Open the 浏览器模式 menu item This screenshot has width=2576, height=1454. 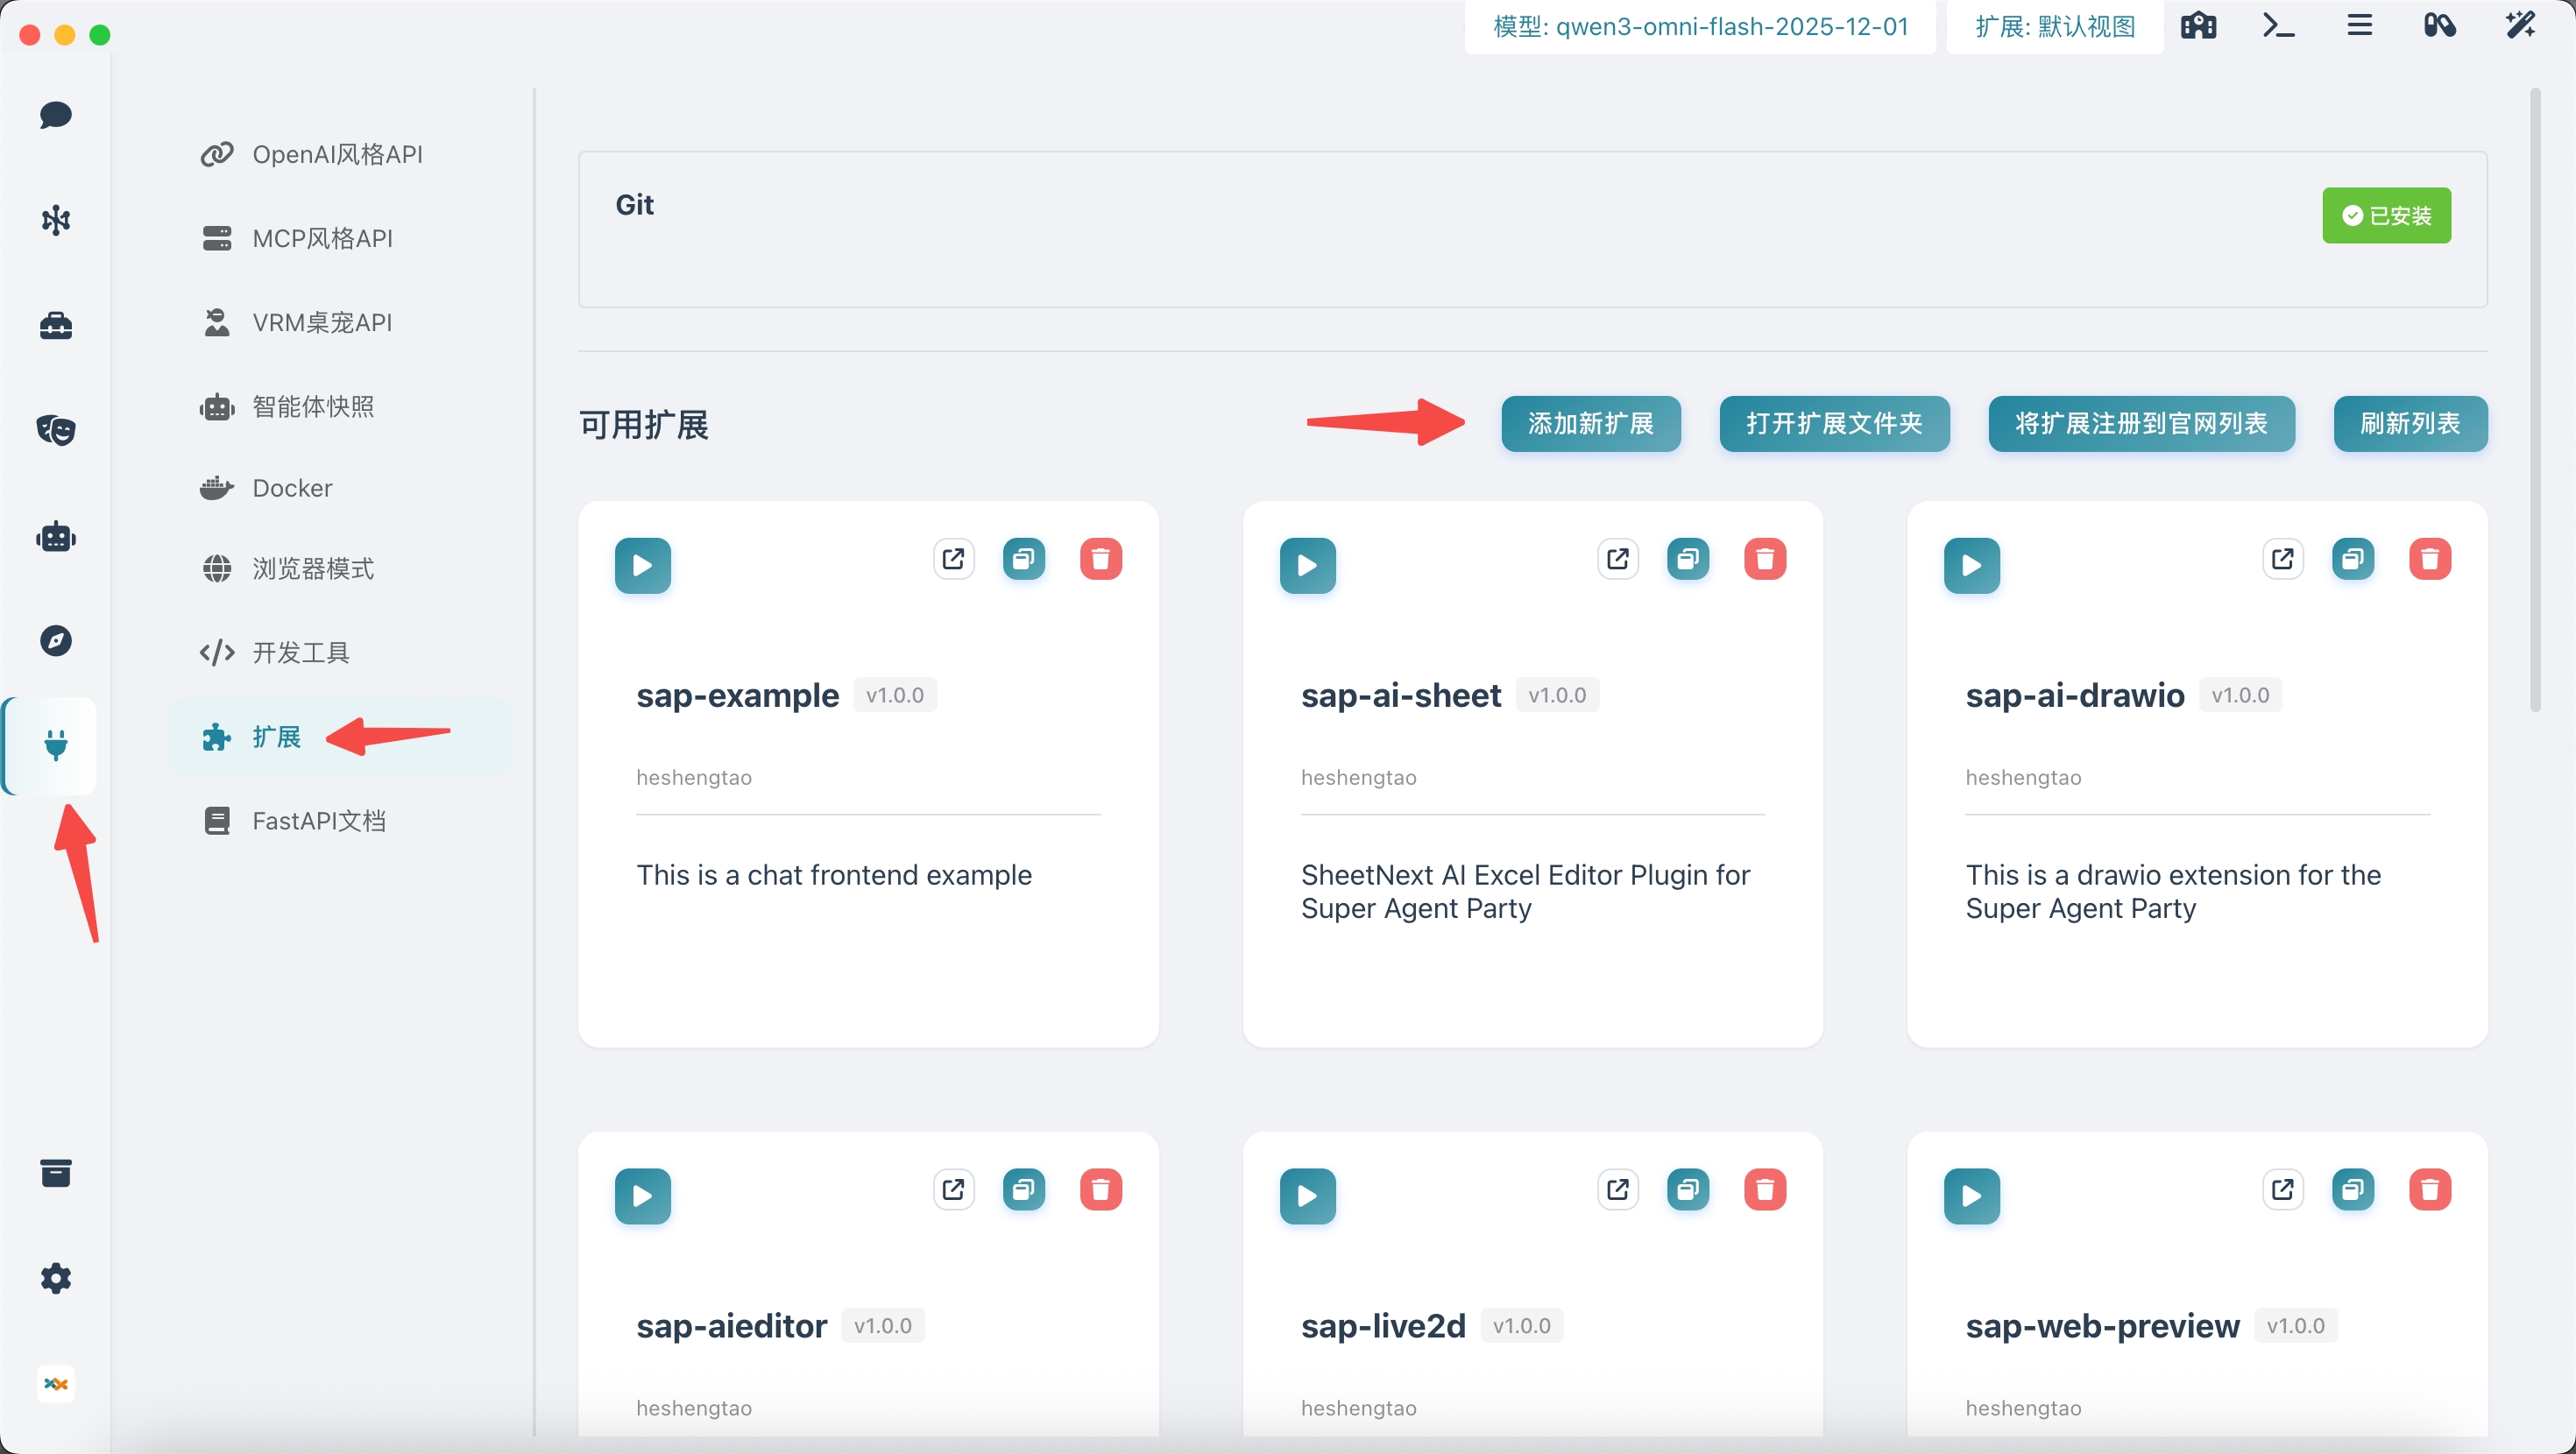tap(340, 569)
